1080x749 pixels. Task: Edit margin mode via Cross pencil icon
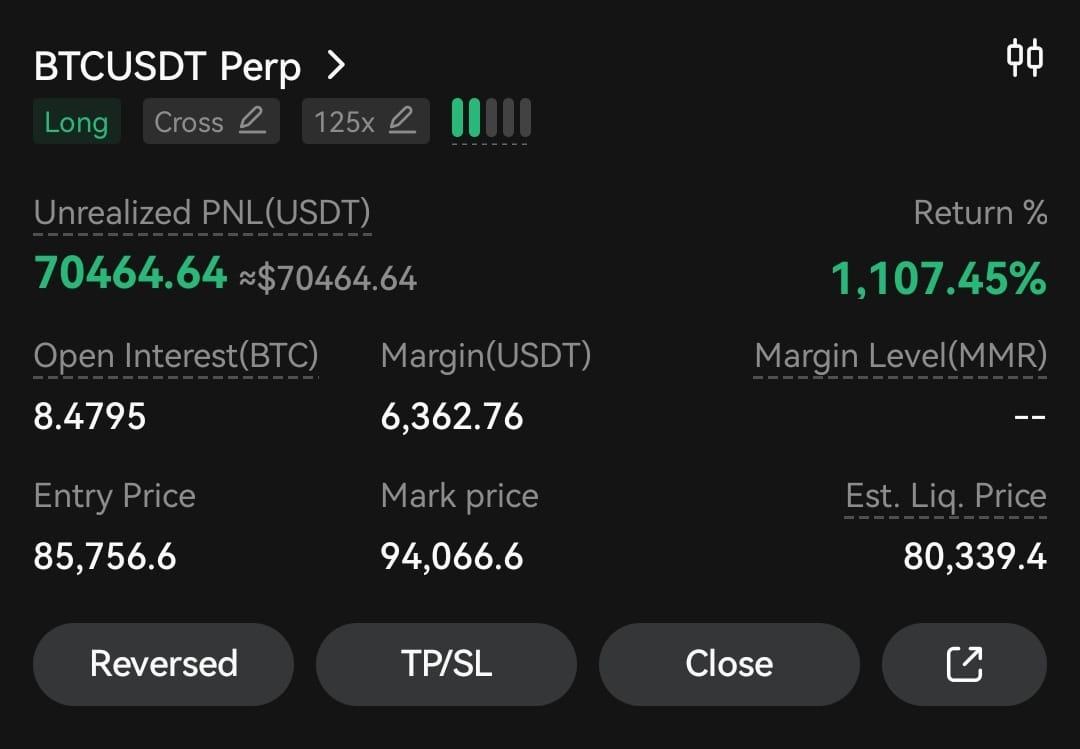252,121
